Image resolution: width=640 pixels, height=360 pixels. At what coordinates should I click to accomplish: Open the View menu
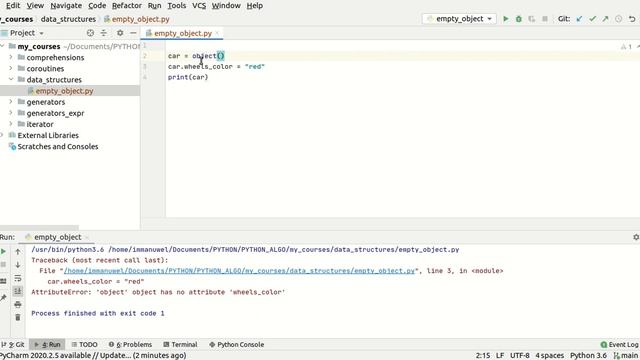(35, 6)
